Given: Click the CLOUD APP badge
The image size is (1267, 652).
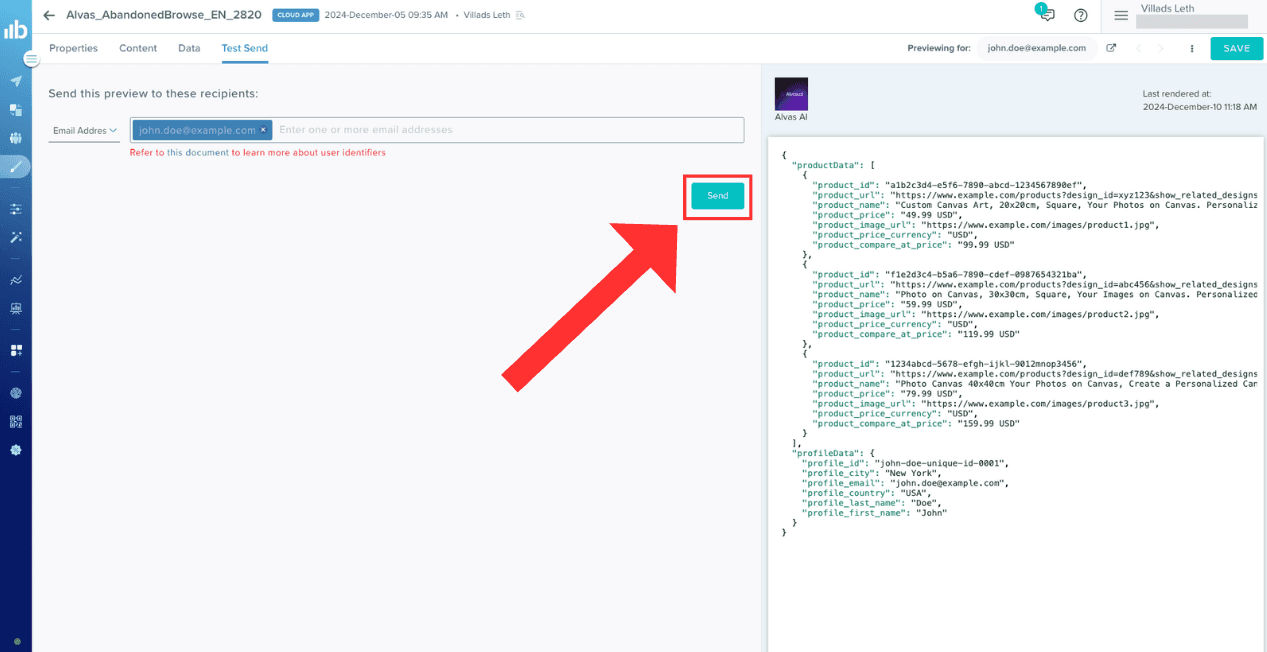Looking at the screenshot, I should (295, 15).
